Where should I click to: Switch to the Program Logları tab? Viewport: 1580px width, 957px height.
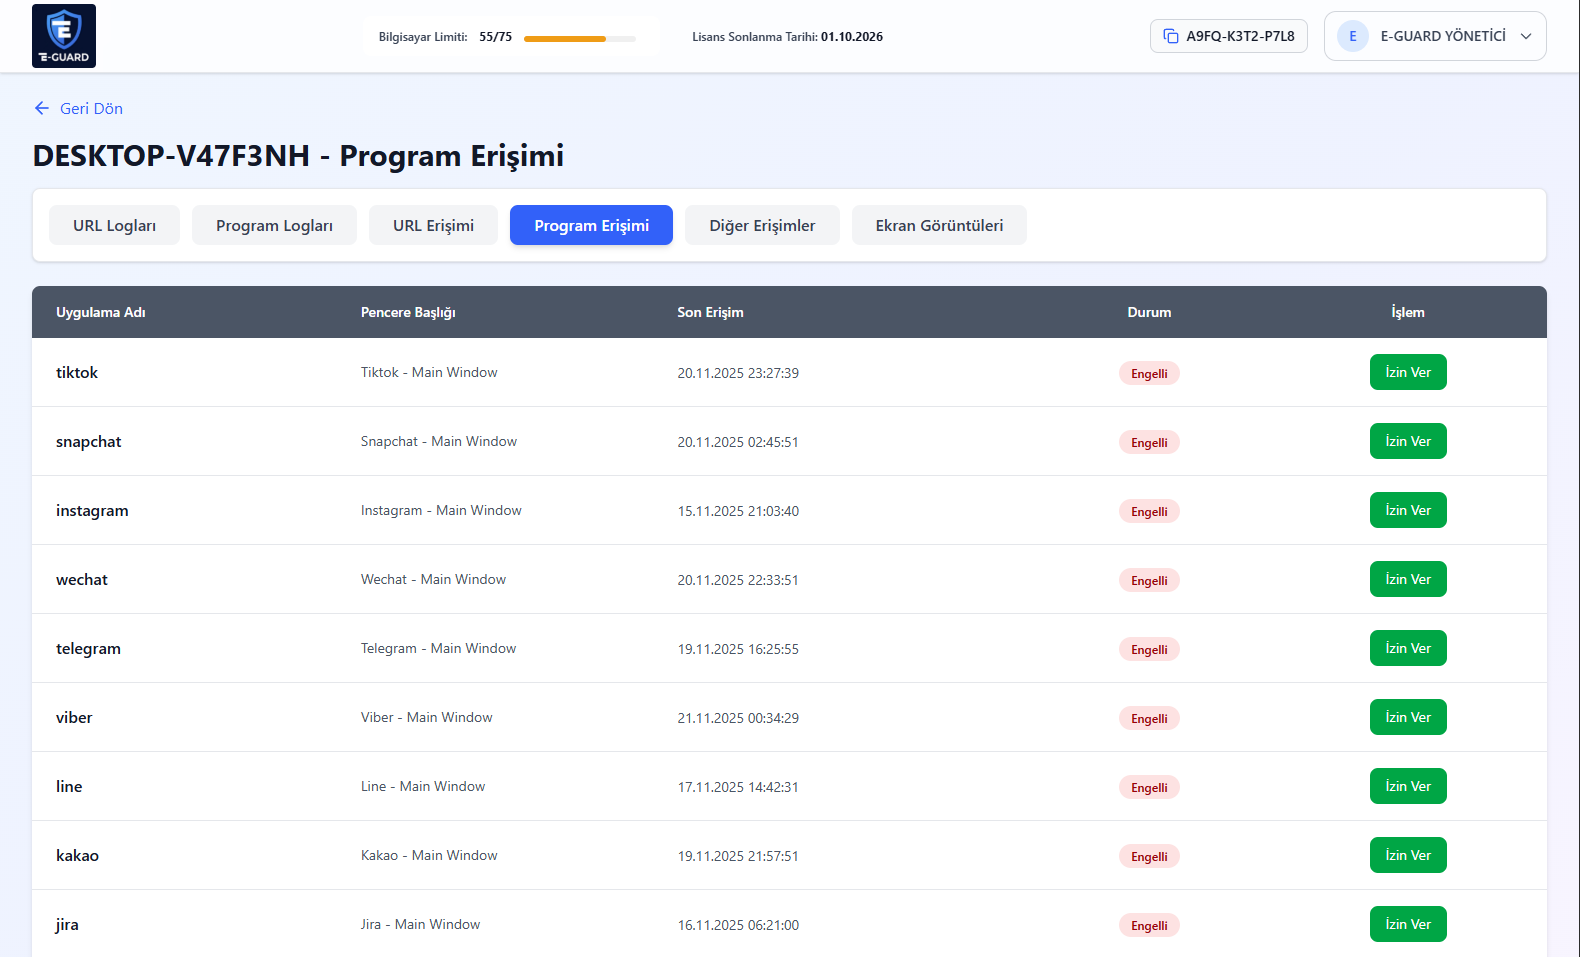tap(274, 225)
